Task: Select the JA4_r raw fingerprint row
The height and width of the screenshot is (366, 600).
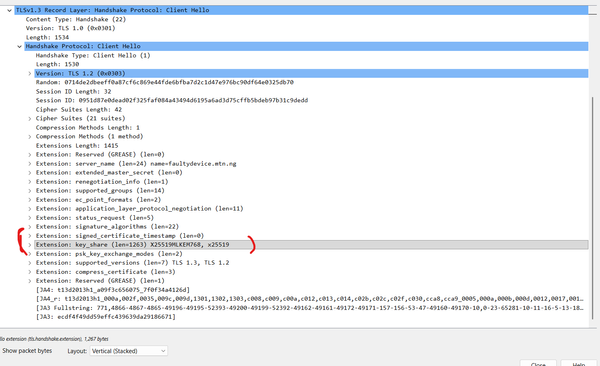Action: pos(310,299)
